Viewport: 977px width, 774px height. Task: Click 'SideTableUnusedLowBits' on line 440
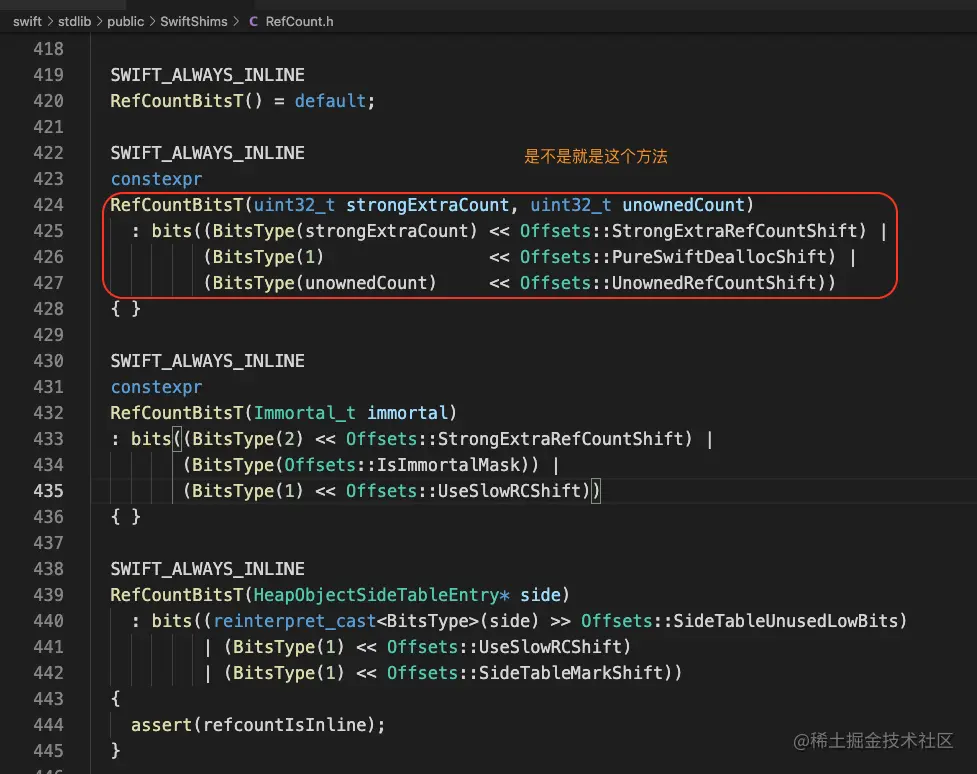(x=785, y=621)
